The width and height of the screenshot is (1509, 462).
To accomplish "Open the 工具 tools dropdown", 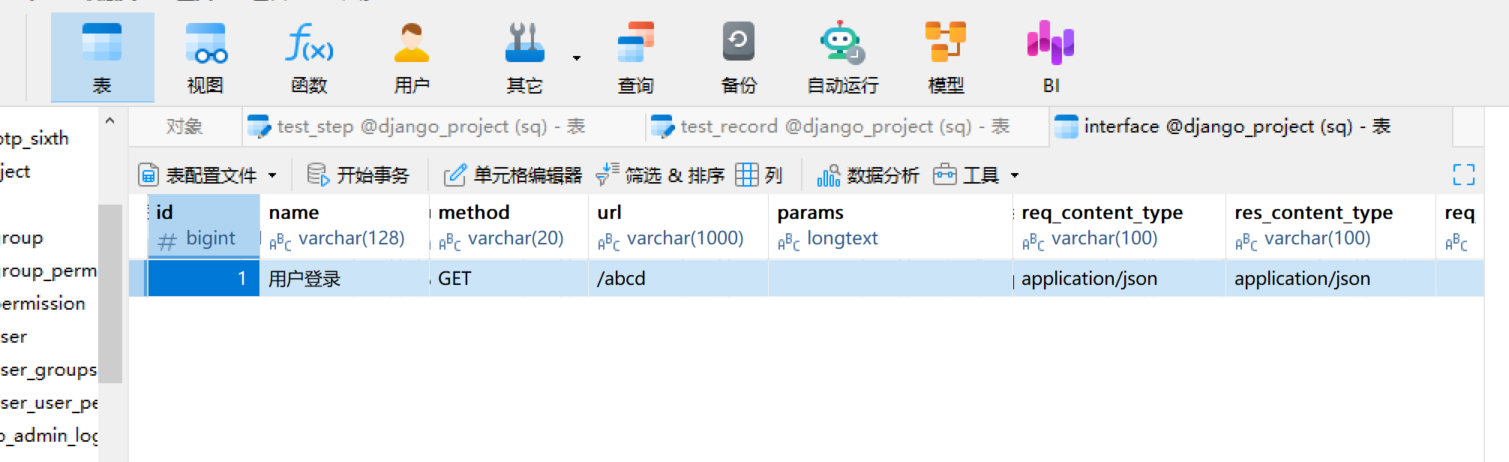I will pos(976,176).
